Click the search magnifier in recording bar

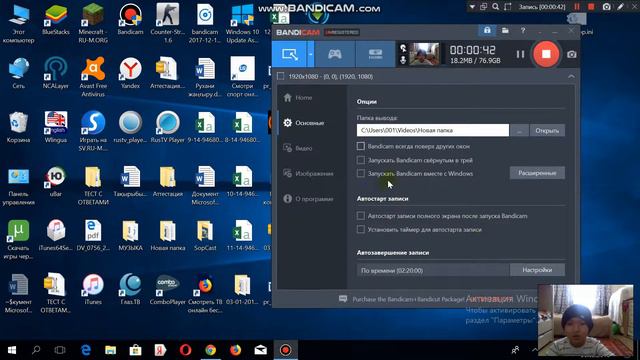(x=495, y=7)
